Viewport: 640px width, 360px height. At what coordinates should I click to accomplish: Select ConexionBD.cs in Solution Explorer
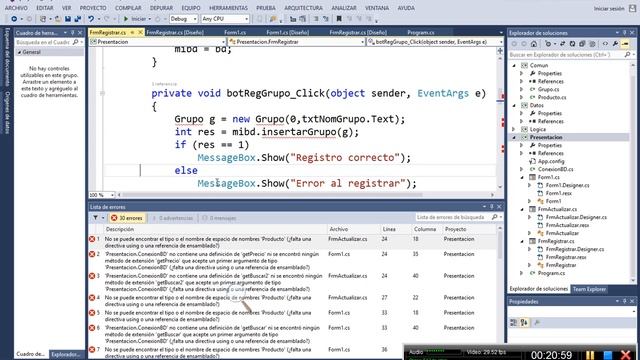pyautogui.click(x=555, y=169)
